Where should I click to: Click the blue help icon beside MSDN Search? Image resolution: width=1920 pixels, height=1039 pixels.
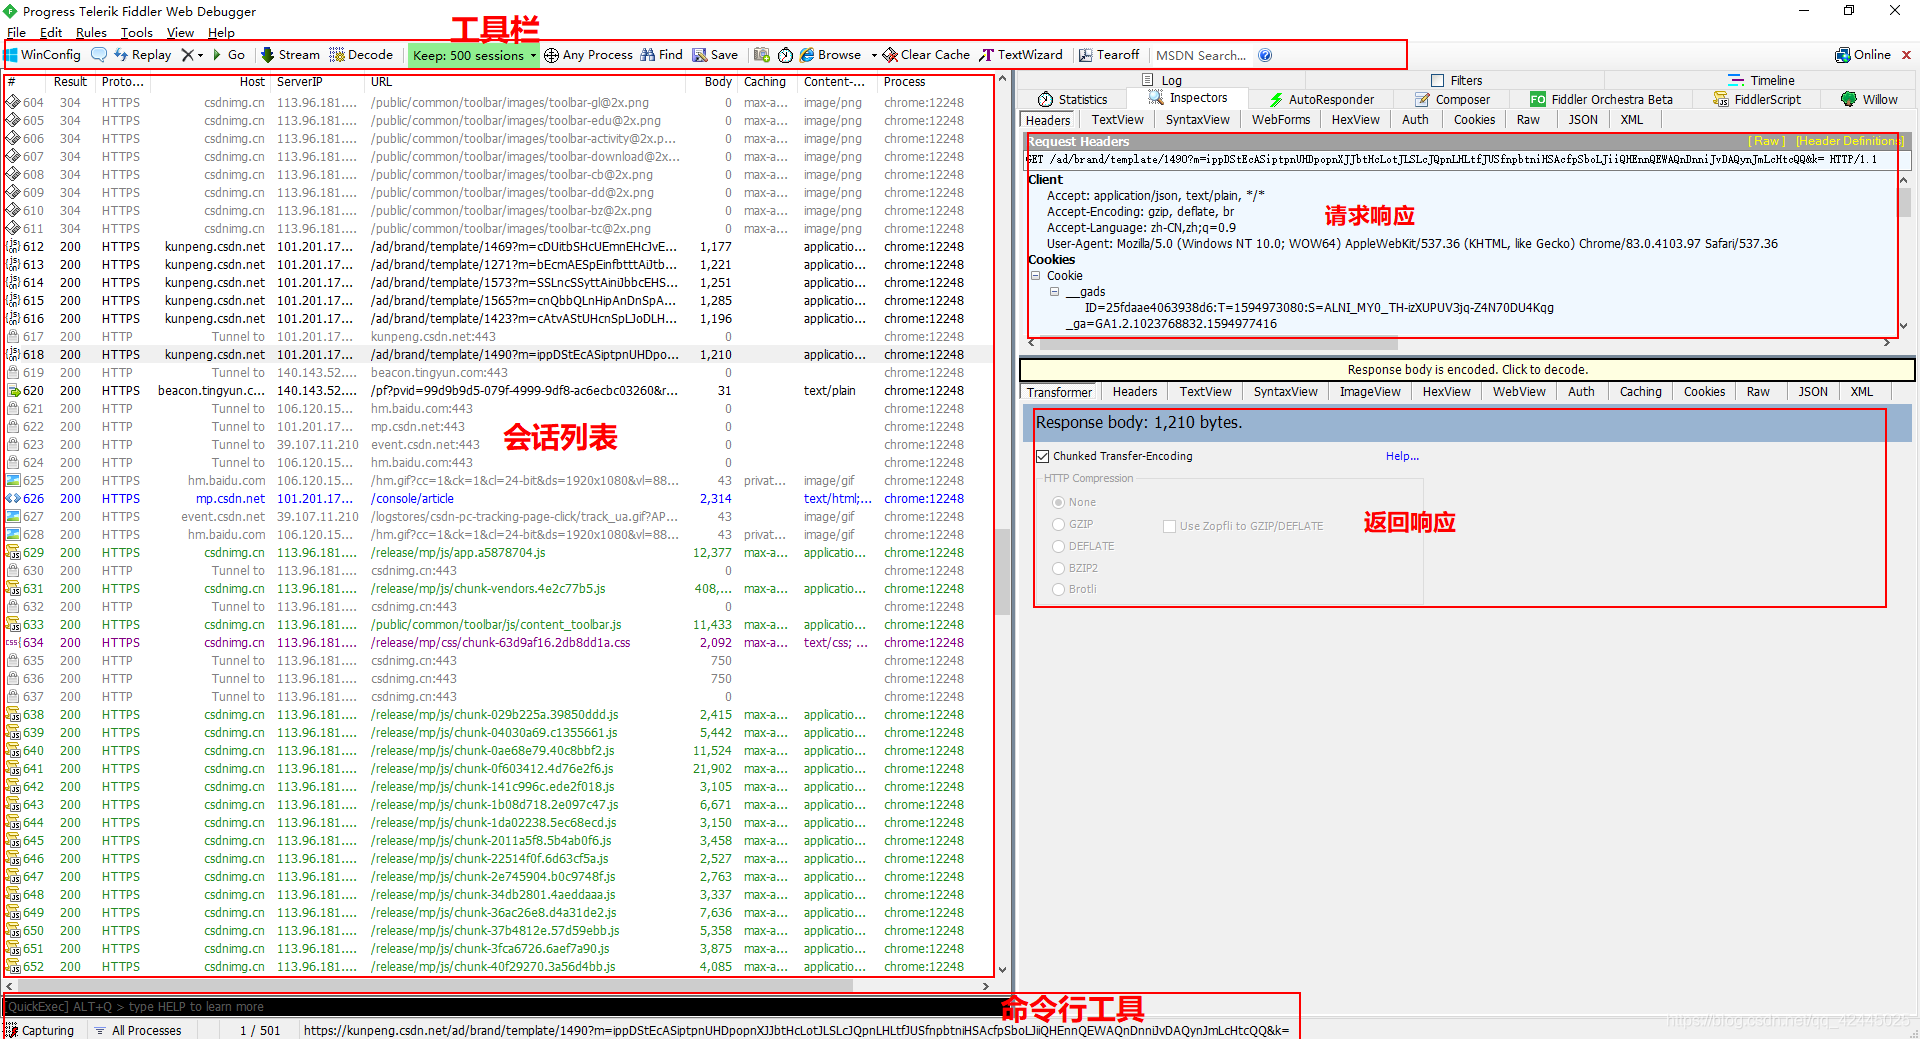coord(1265,55)
